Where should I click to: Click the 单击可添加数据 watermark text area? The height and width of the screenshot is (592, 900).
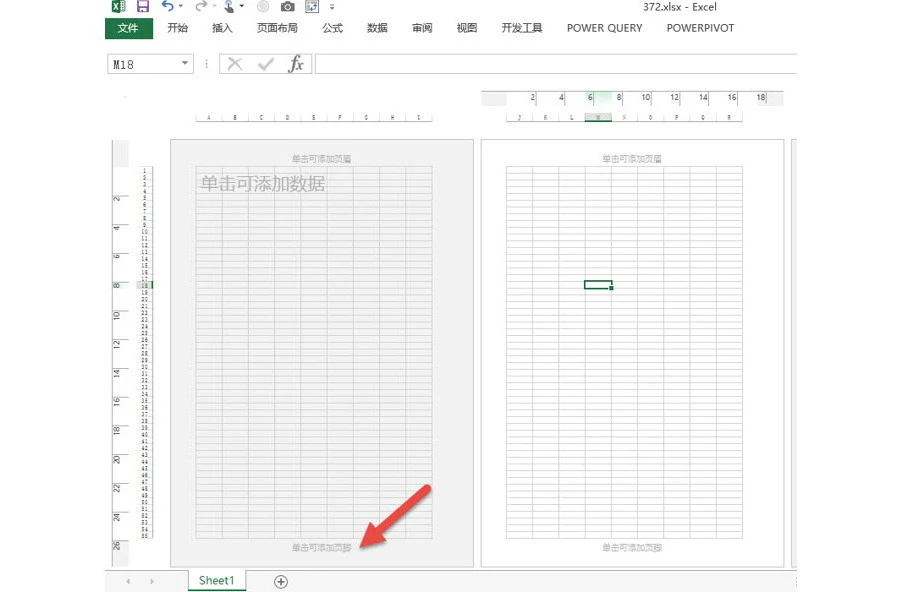coord(263,184)
